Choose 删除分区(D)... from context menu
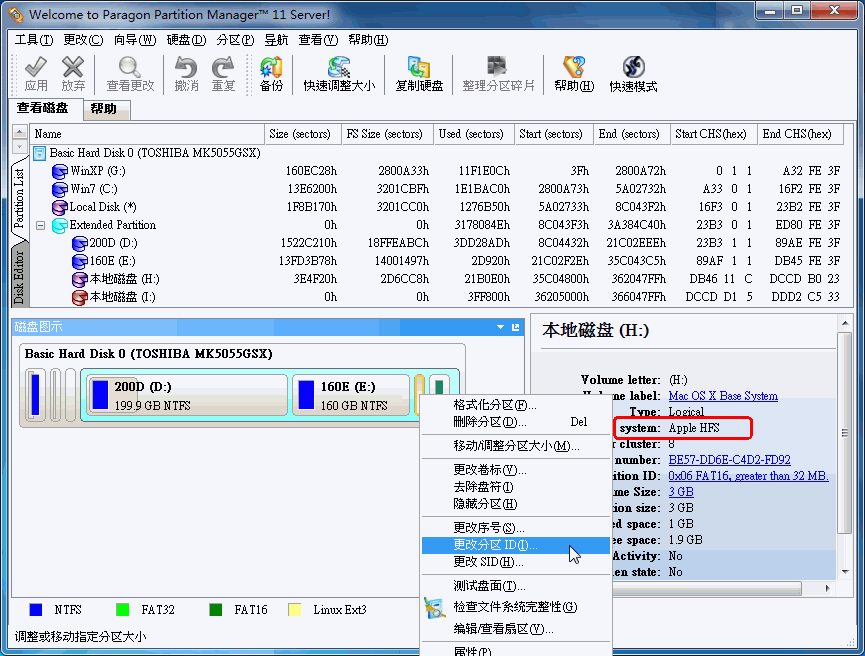This screenshot has width=865, height=656. (516, 422)
